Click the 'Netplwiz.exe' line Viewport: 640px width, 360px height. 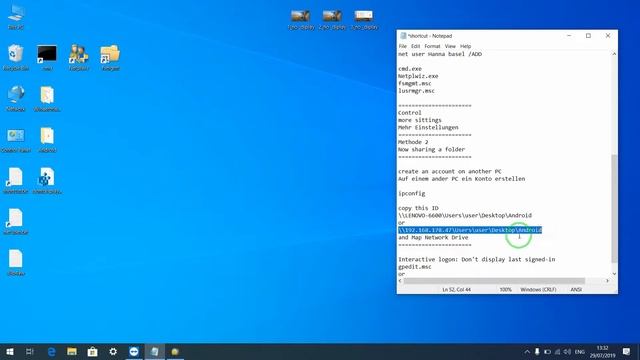(x=418, y=76)
